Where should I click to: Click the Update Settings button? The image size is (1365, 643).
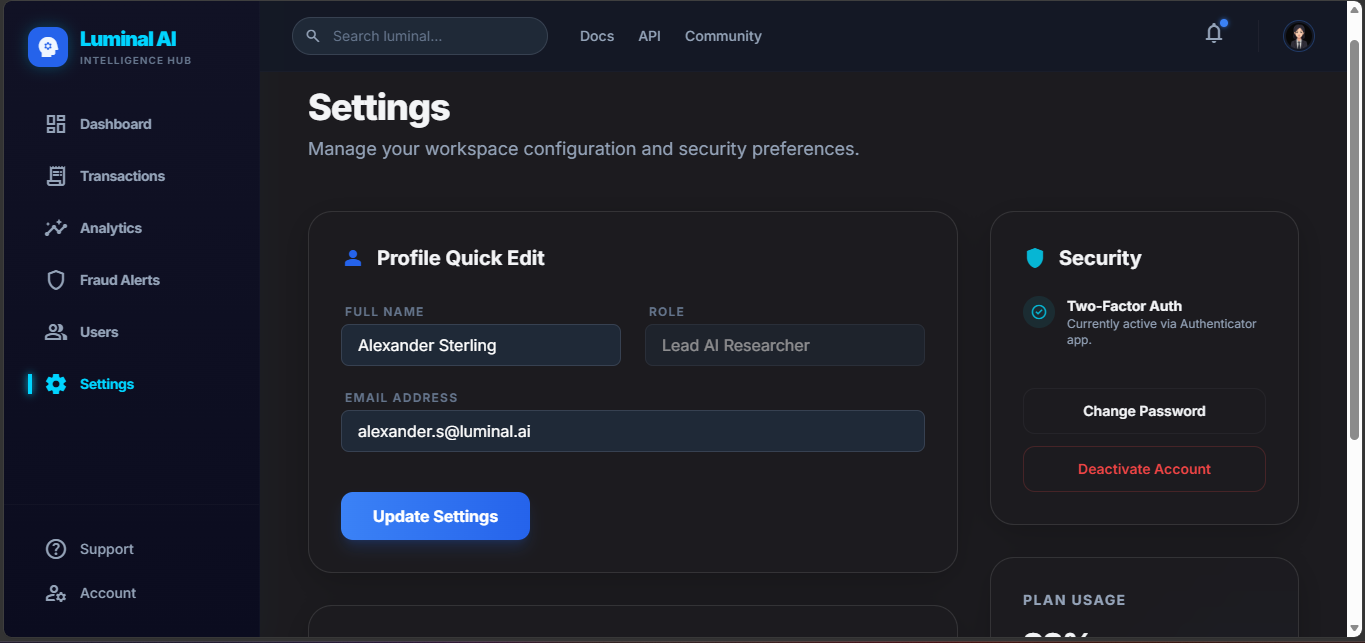pos(435,516)
